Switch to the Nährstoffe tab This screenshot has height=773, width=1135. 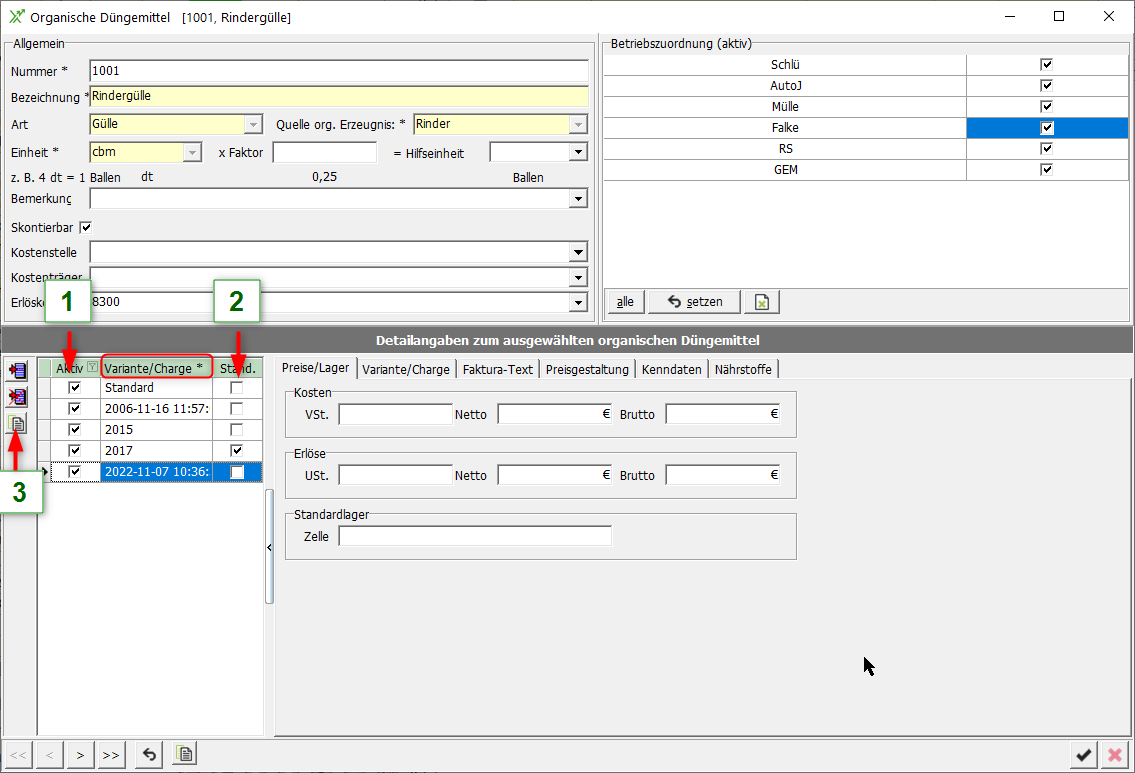[743, 369]
